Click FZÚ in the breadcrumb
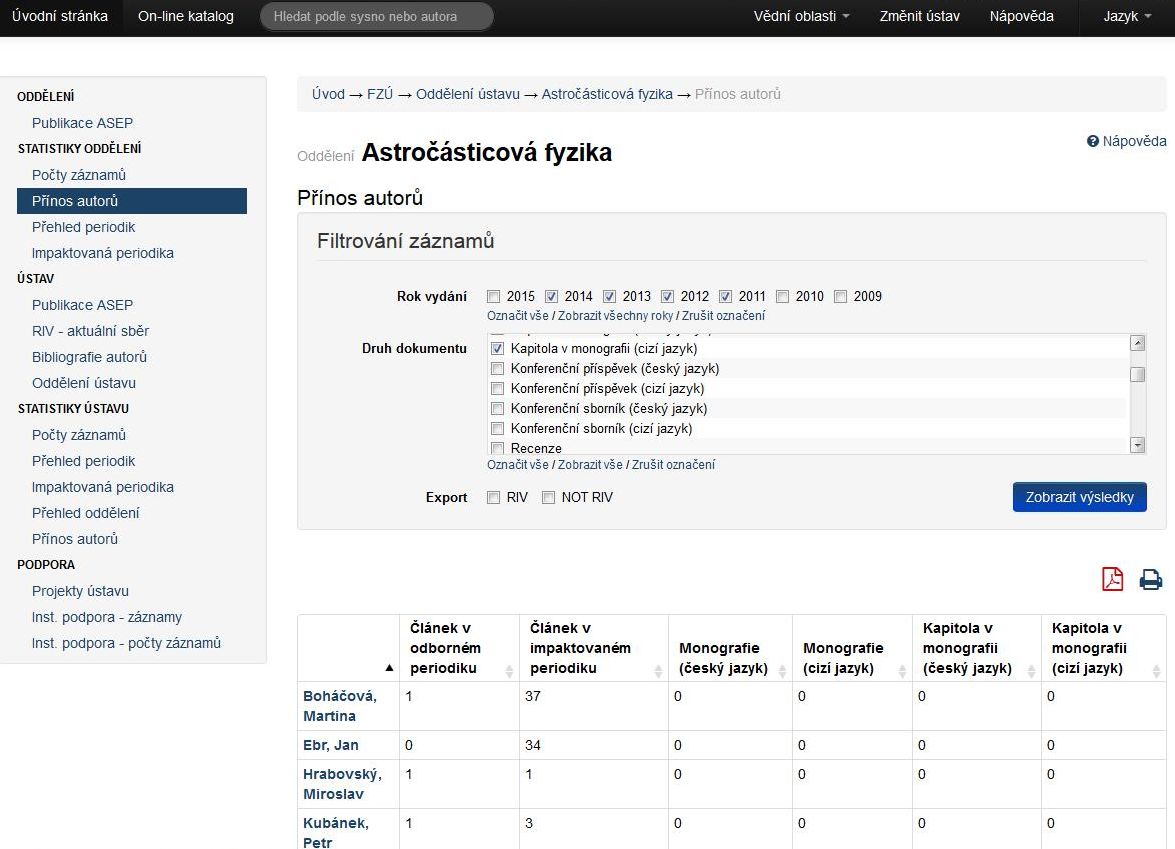The image size is (1175, 849). pos(380,94)
